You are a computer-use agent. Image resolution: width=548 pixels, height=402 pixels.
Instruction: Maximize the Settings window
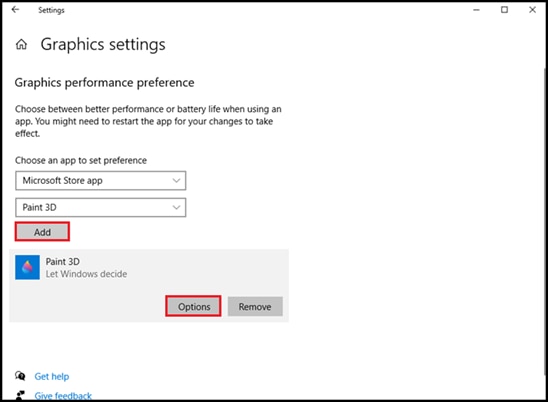point(504,10)
